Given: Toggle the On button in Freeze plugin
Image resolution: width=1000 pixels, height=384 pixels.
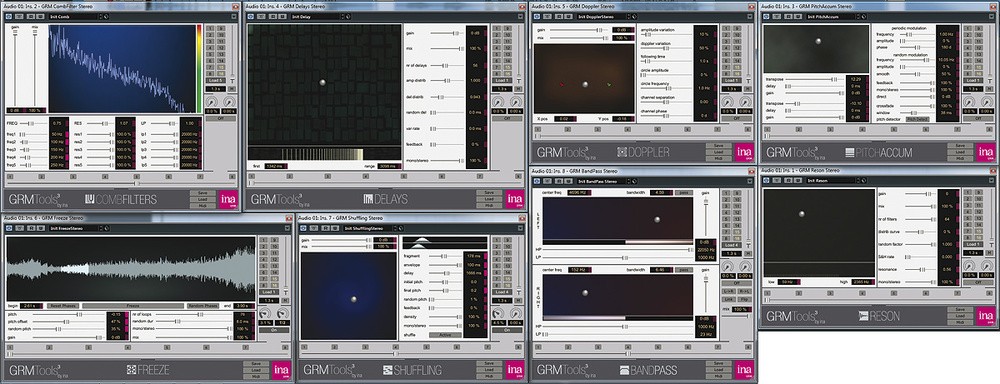Looking at the screenshot, I should (274, 330).
